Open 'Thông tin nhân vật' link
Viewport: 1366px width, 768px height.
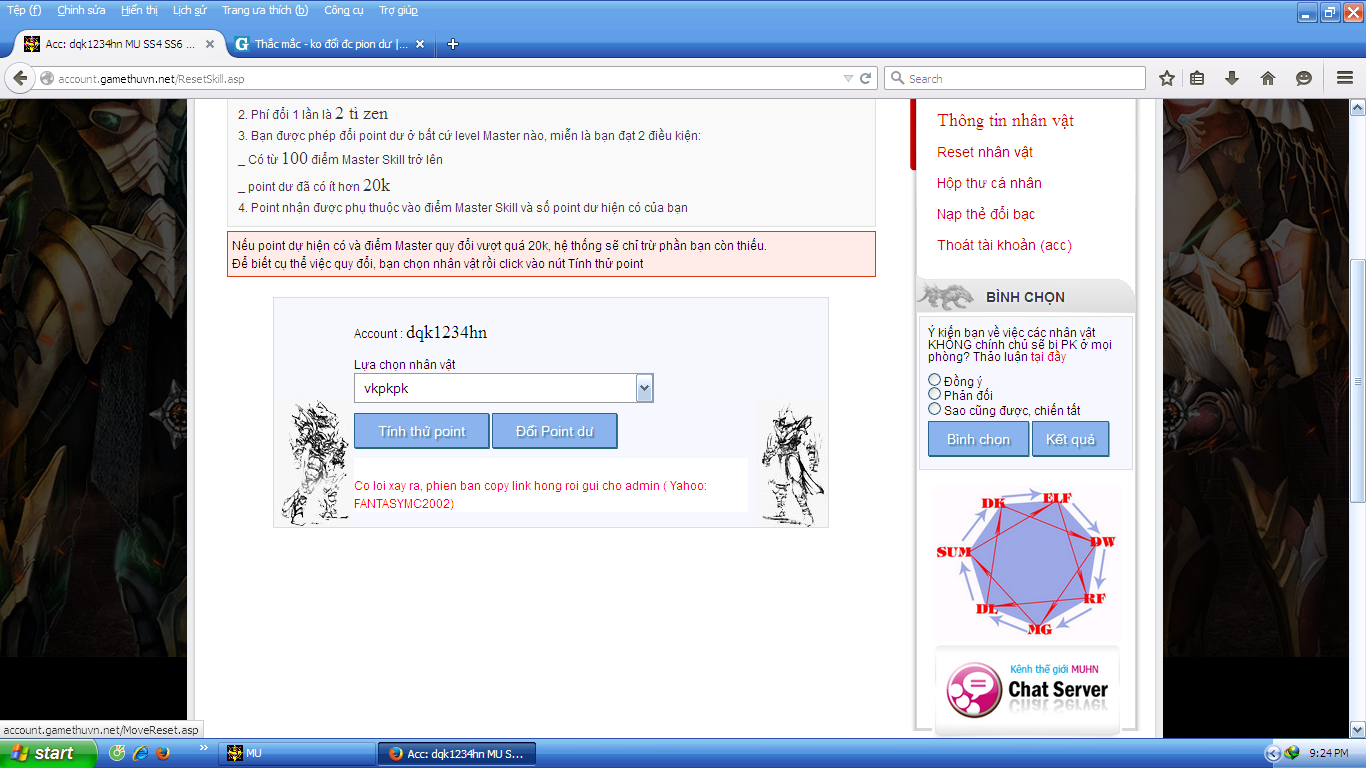coord(1005,120)
